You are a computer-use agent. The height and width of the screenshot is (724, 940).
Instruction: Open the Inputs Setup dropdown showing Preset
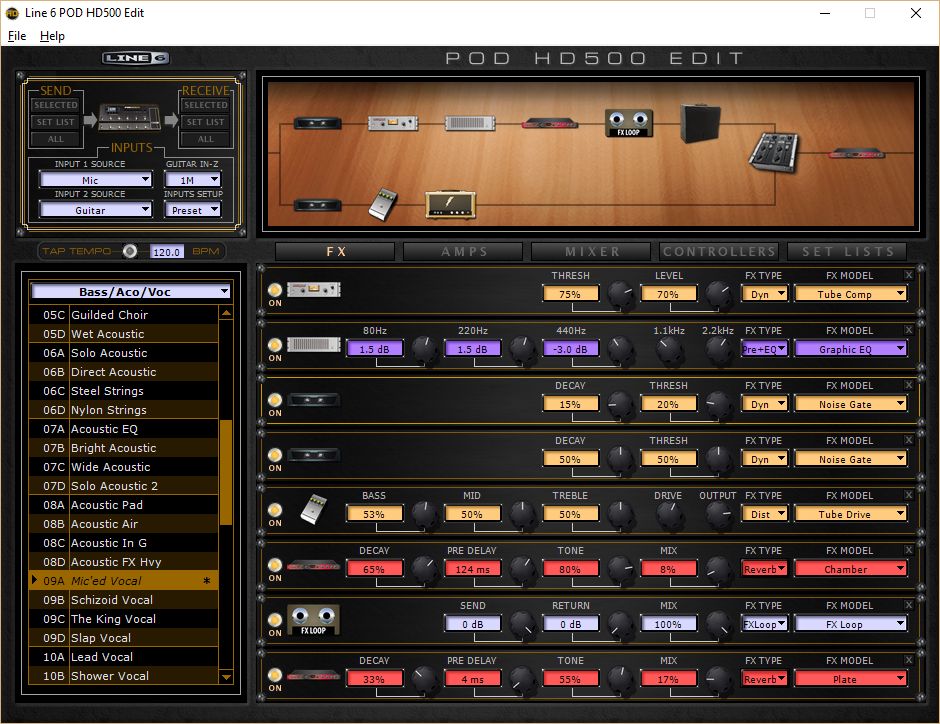(x=193, y=210)
